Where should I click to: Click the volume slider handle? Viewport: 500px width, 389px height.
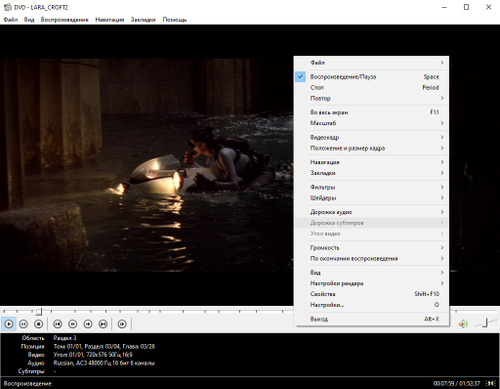(486, 322)
